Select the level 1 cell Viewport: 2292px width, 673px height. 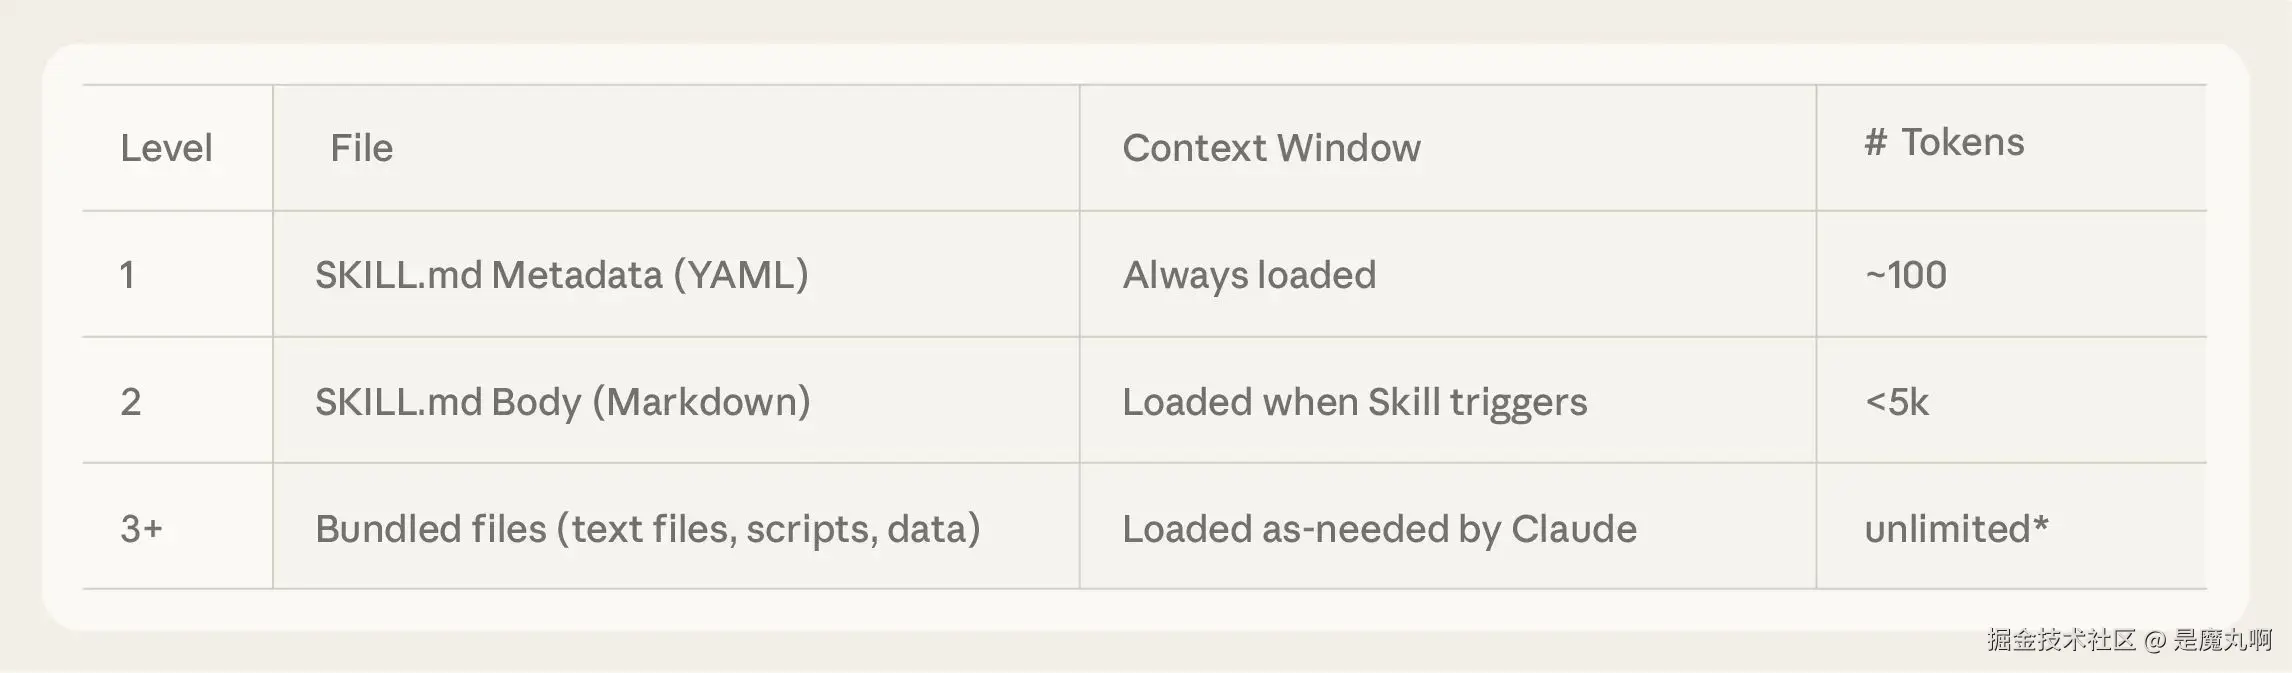(127, 275)
